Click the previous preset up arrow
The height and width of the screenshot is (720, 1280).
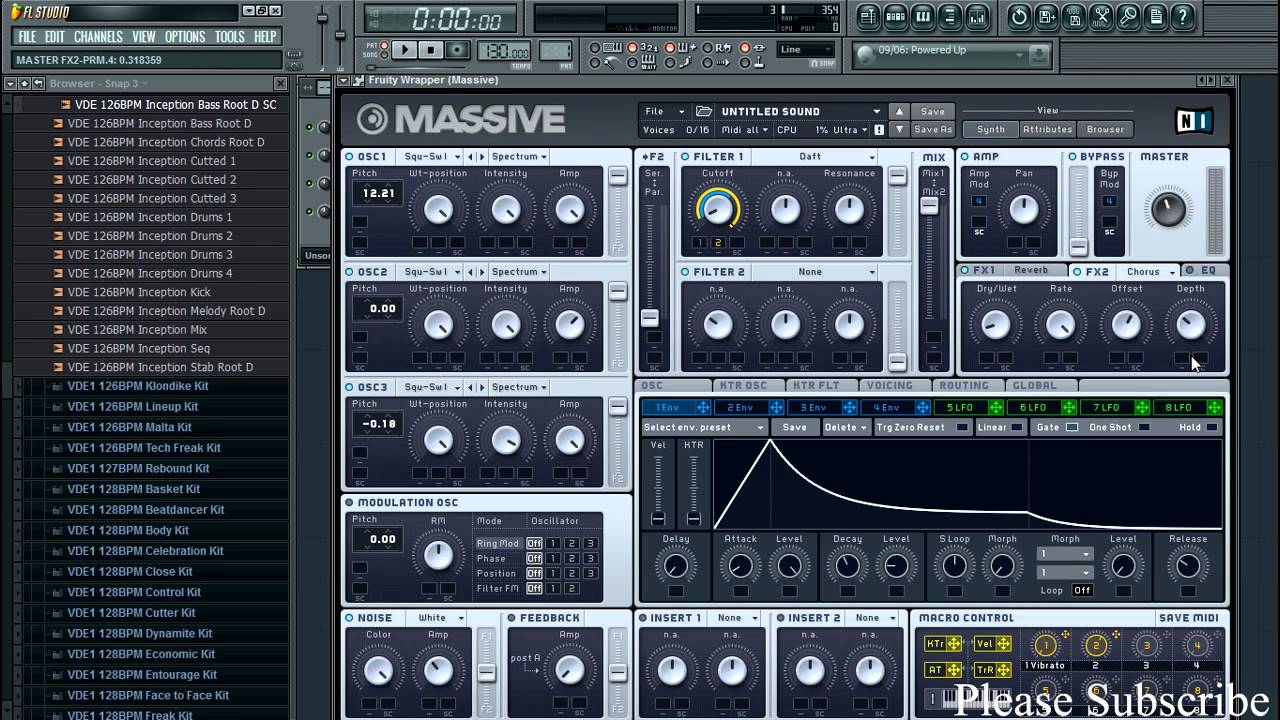click(899, 111)
